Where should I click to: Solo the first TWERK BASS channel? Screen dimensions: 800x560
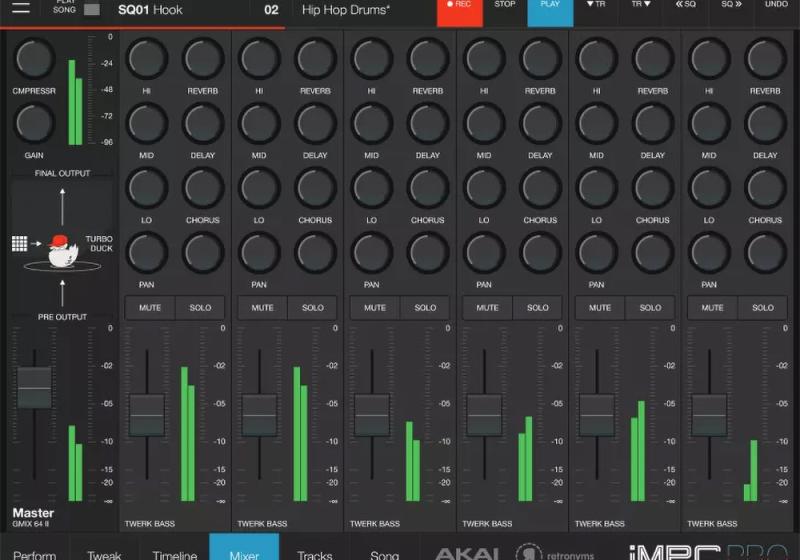[x=200, y=308]
